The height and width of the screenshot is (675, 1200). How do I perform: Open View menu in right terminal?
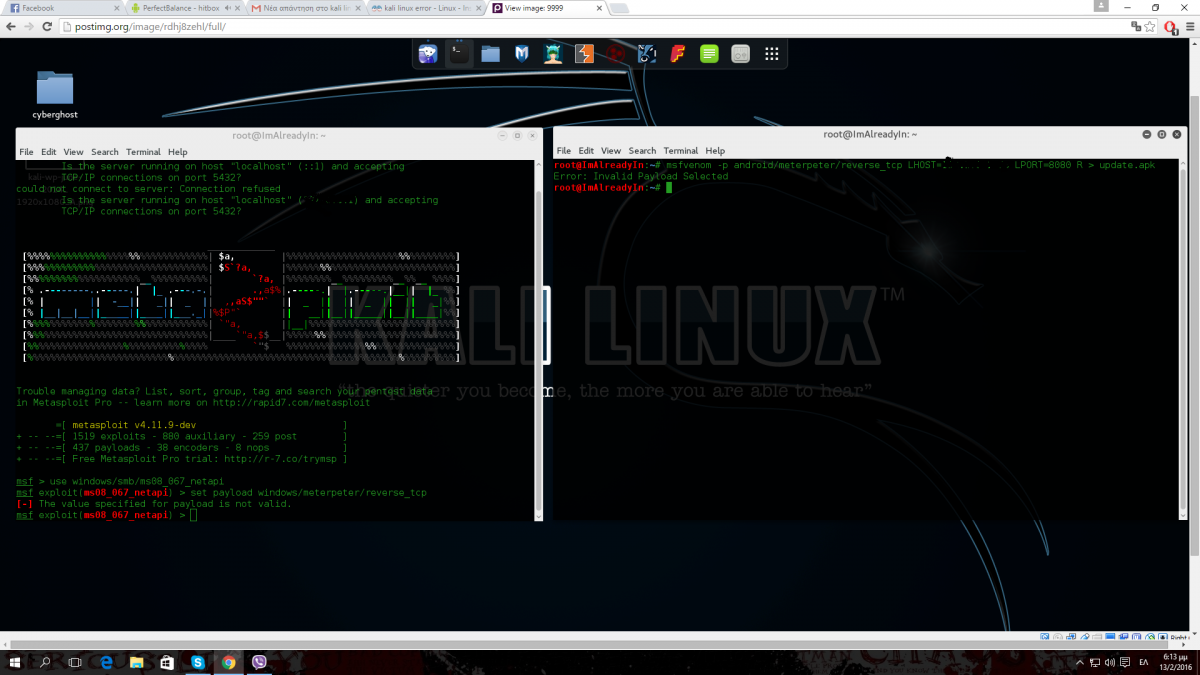coord(610,151)
